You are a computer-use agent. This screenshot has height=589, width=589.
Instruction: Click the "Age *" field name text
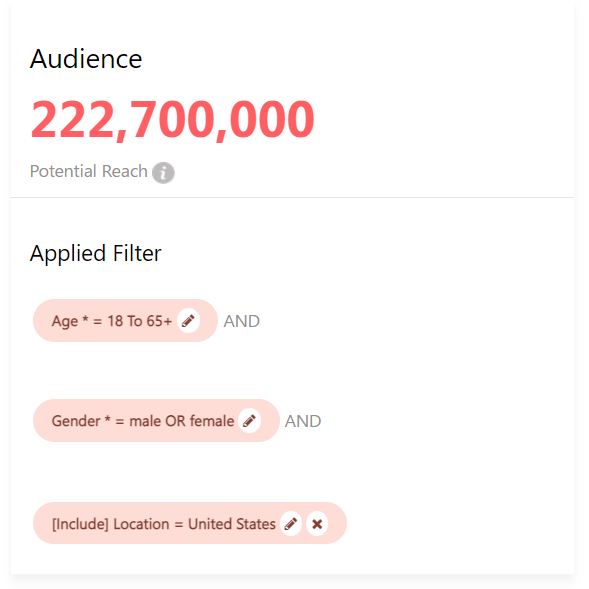[70, 321]
